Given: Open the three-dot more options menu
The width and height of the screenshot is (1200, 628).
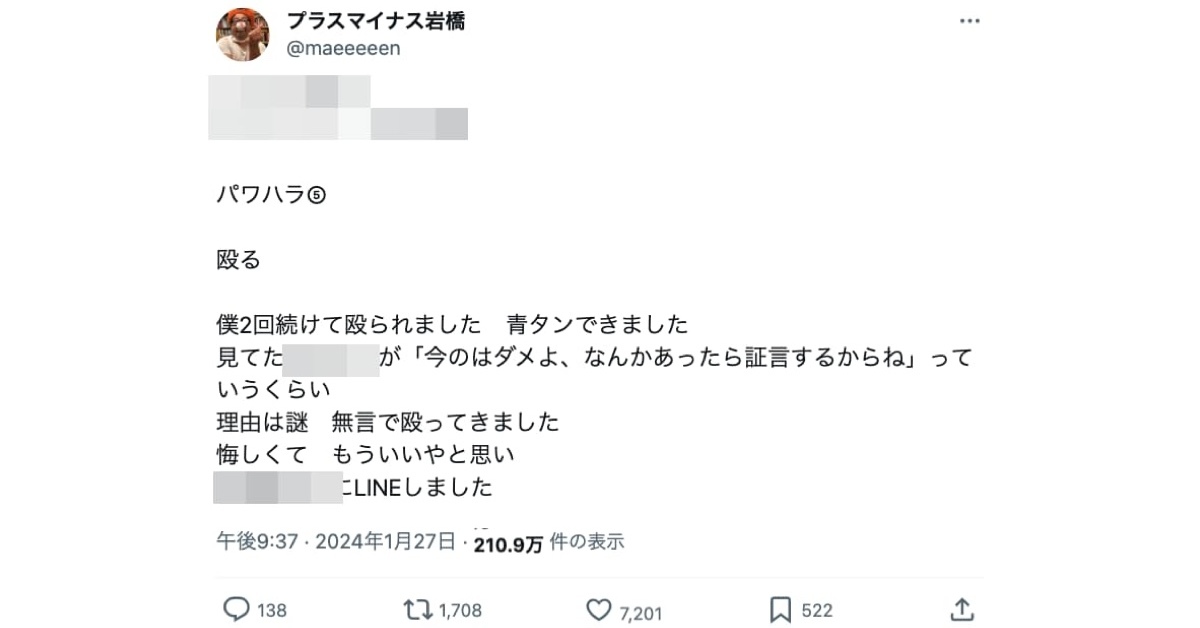Looking at the screenshot, I should tap(969, 21).
